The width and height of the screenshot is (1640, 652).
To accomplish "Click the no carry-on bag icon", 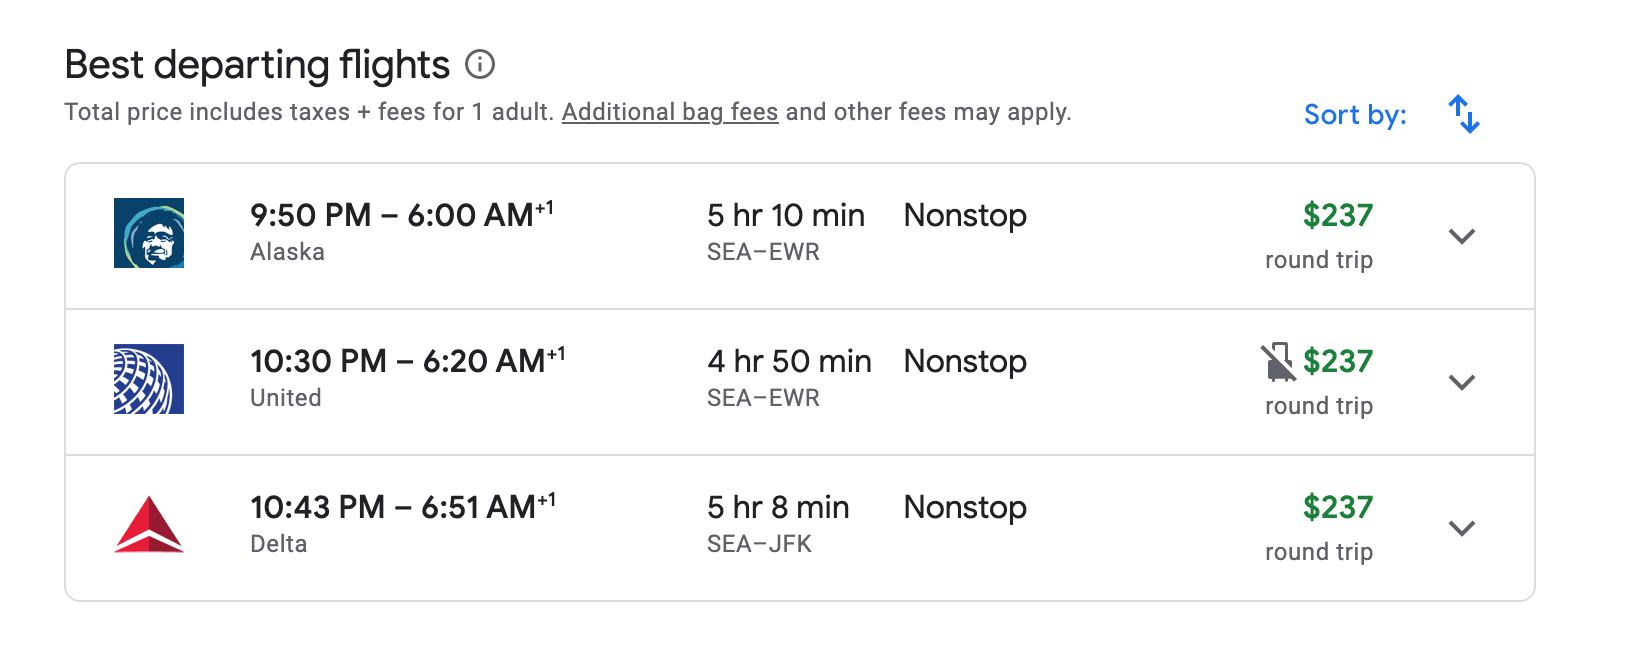I will point(1278,362).
